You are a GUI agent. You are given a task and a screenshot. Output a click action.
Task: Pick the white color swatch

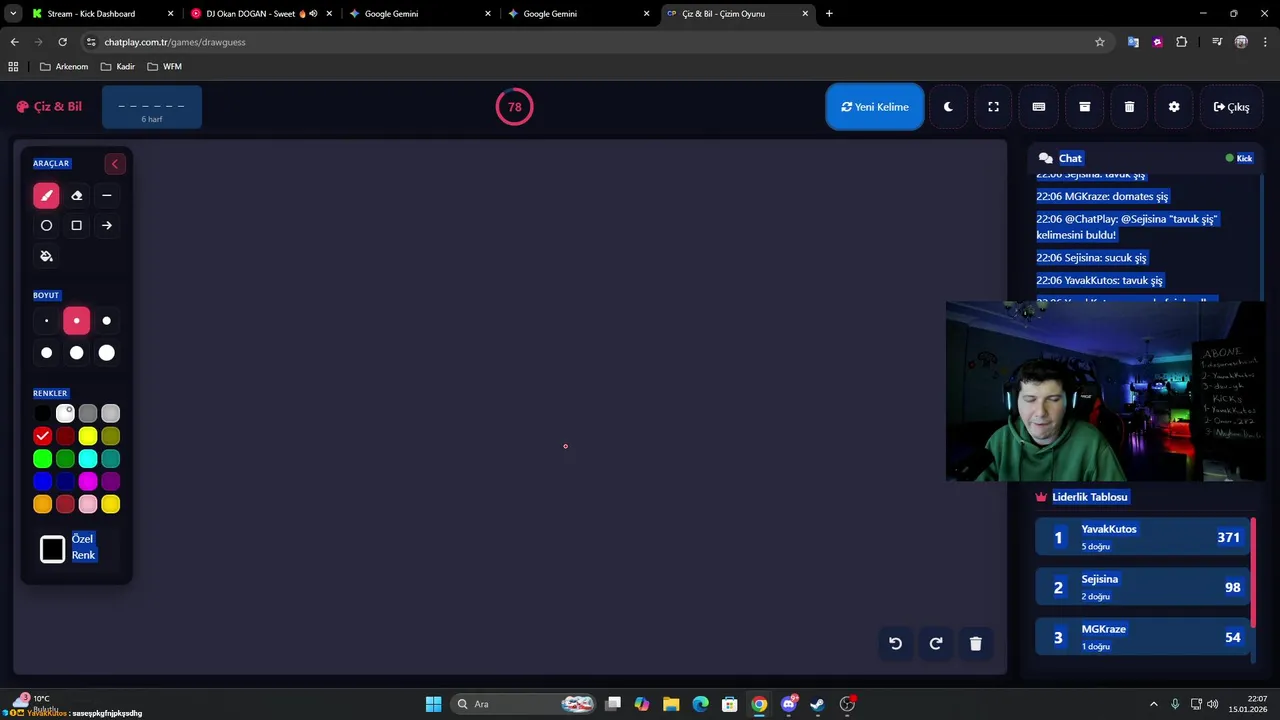pyautogui.click(x=65, y=413)
